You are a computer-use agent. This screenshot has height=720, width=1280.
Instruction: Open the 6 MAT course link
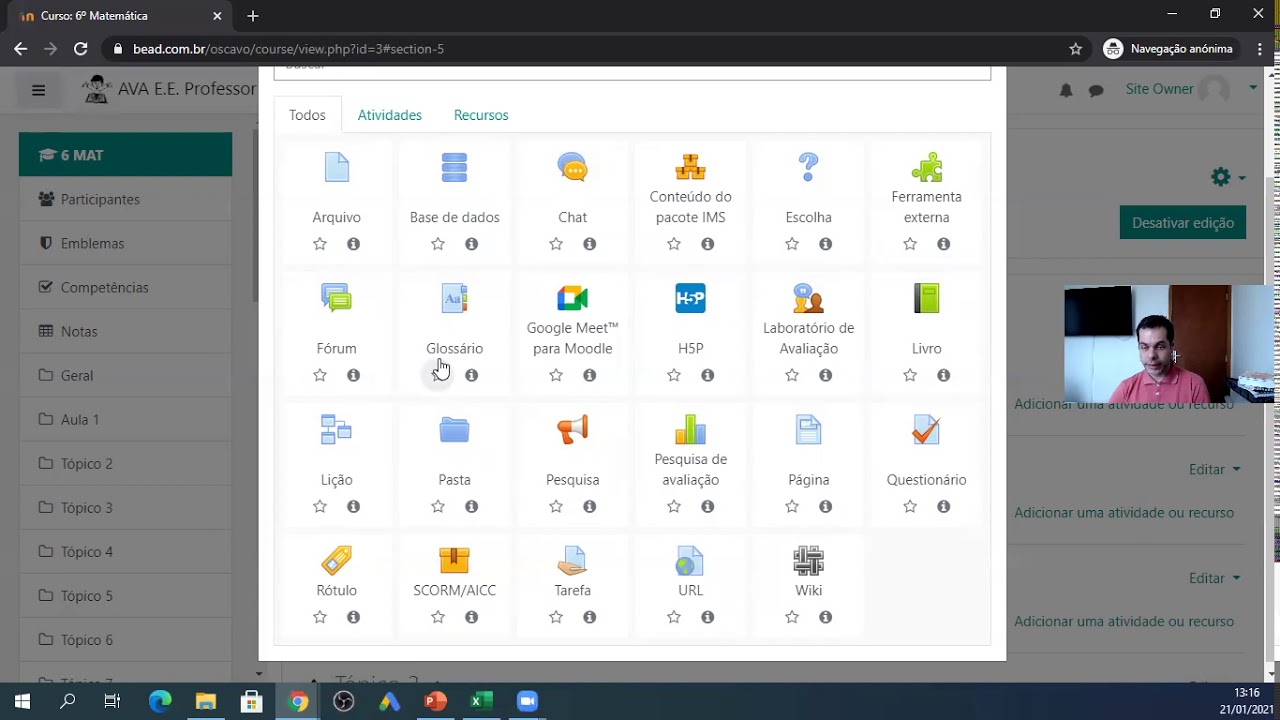[x=125, y=155]
